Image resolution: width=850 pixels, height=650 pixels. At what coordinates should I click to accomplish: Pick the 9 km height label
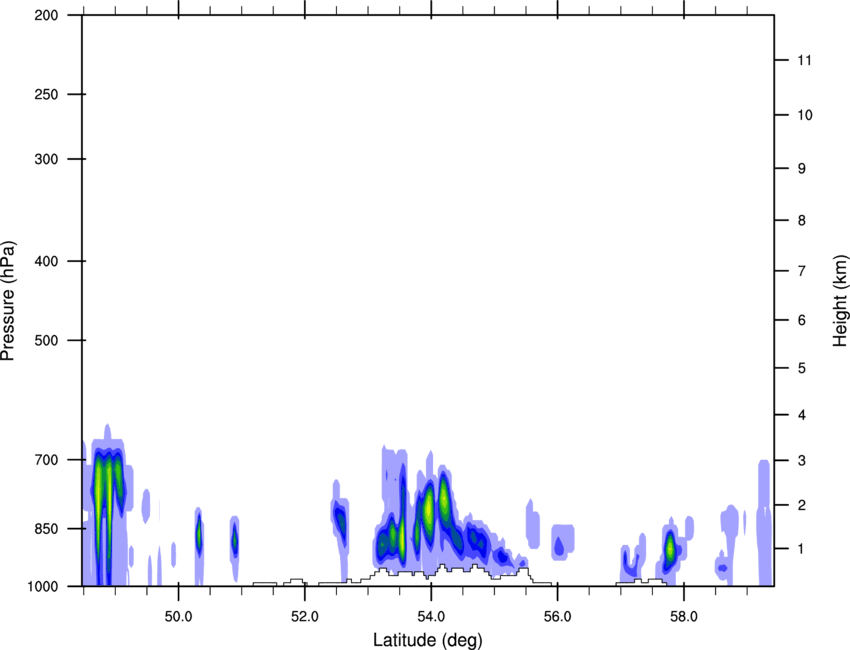[802, 169]
